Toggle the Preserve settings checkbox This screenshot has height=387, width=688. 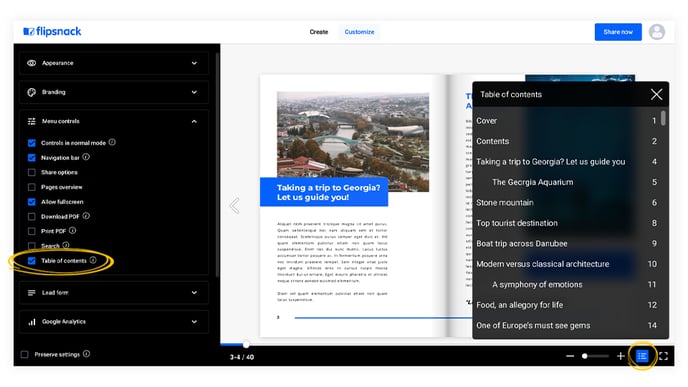[25, 354]
